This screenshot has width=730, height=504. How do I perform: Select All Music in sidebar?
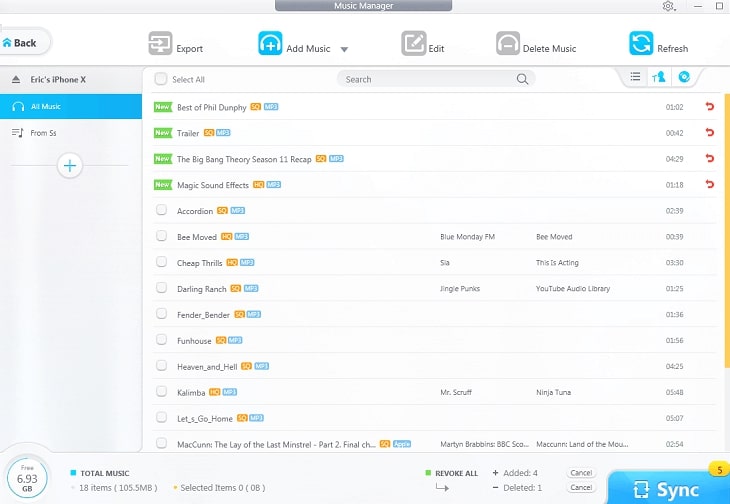pos(71,107)
